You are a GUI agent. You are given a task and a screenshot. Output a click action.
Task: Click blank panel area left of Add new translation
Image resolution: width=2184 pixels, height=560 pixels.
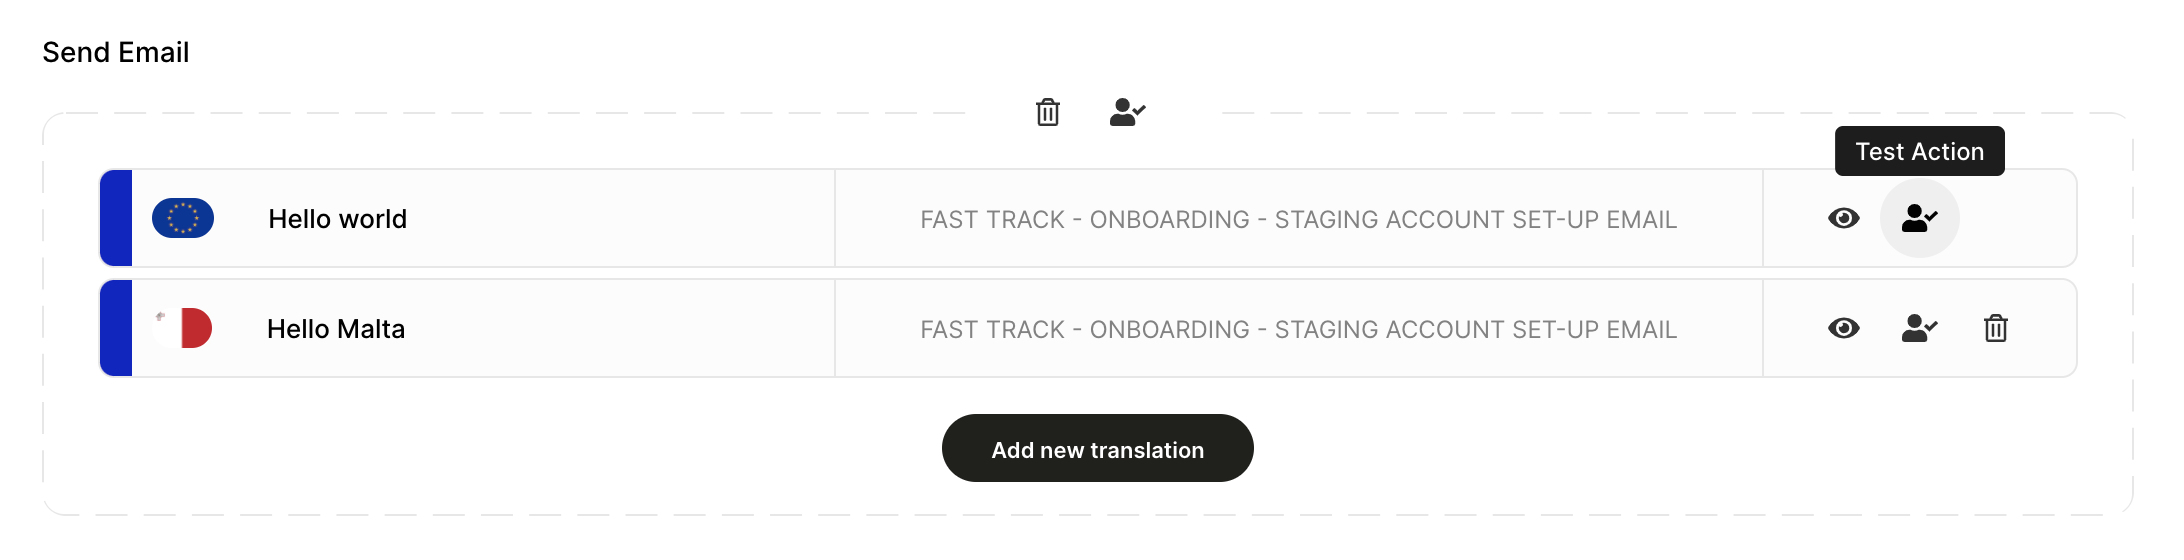pyautogui.click(x=500, y=448)
